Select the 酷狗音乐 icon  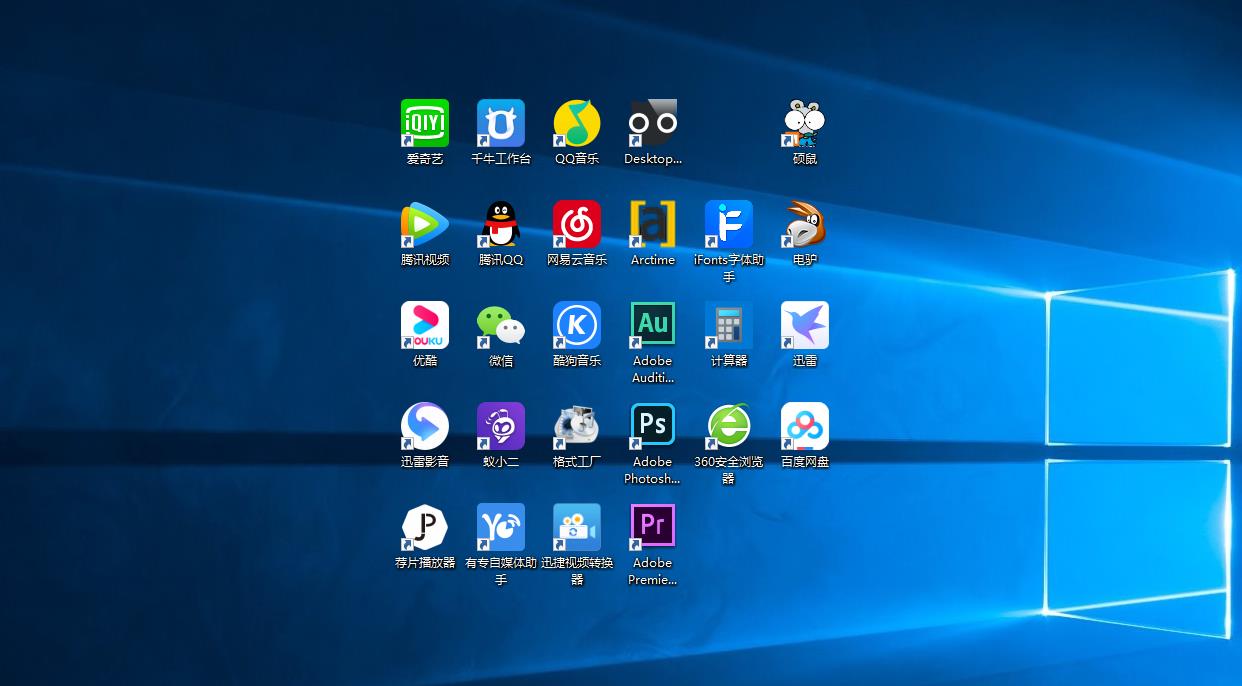[577, 325]
